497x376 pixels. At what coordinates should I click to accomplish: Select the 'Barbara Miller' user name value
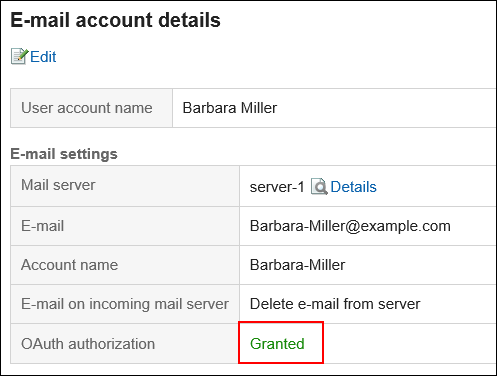pos(230,108)
